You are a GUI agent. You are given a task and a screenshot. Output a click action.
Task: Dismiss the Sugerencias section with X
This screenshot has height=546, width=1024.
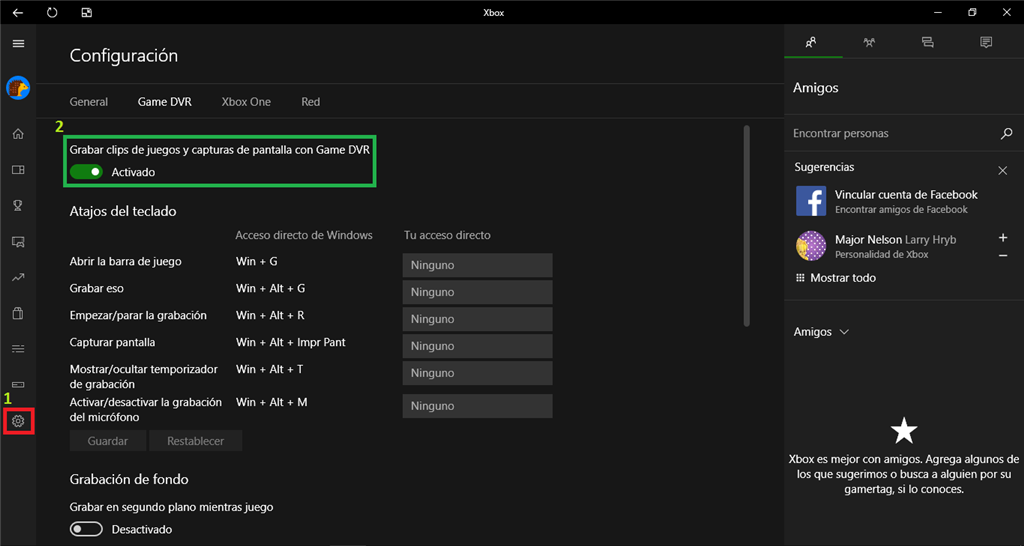tap(1002, 170)
